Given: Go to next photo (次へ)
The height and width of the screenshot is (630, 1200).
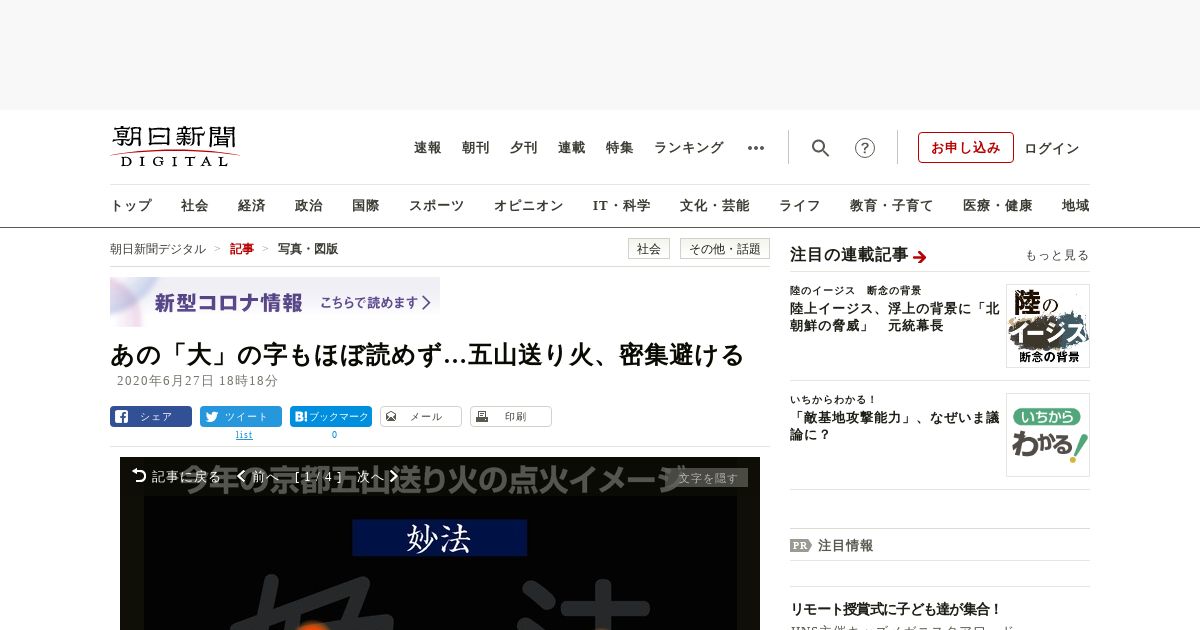Looking at the screenshot, I should (379, 477).
